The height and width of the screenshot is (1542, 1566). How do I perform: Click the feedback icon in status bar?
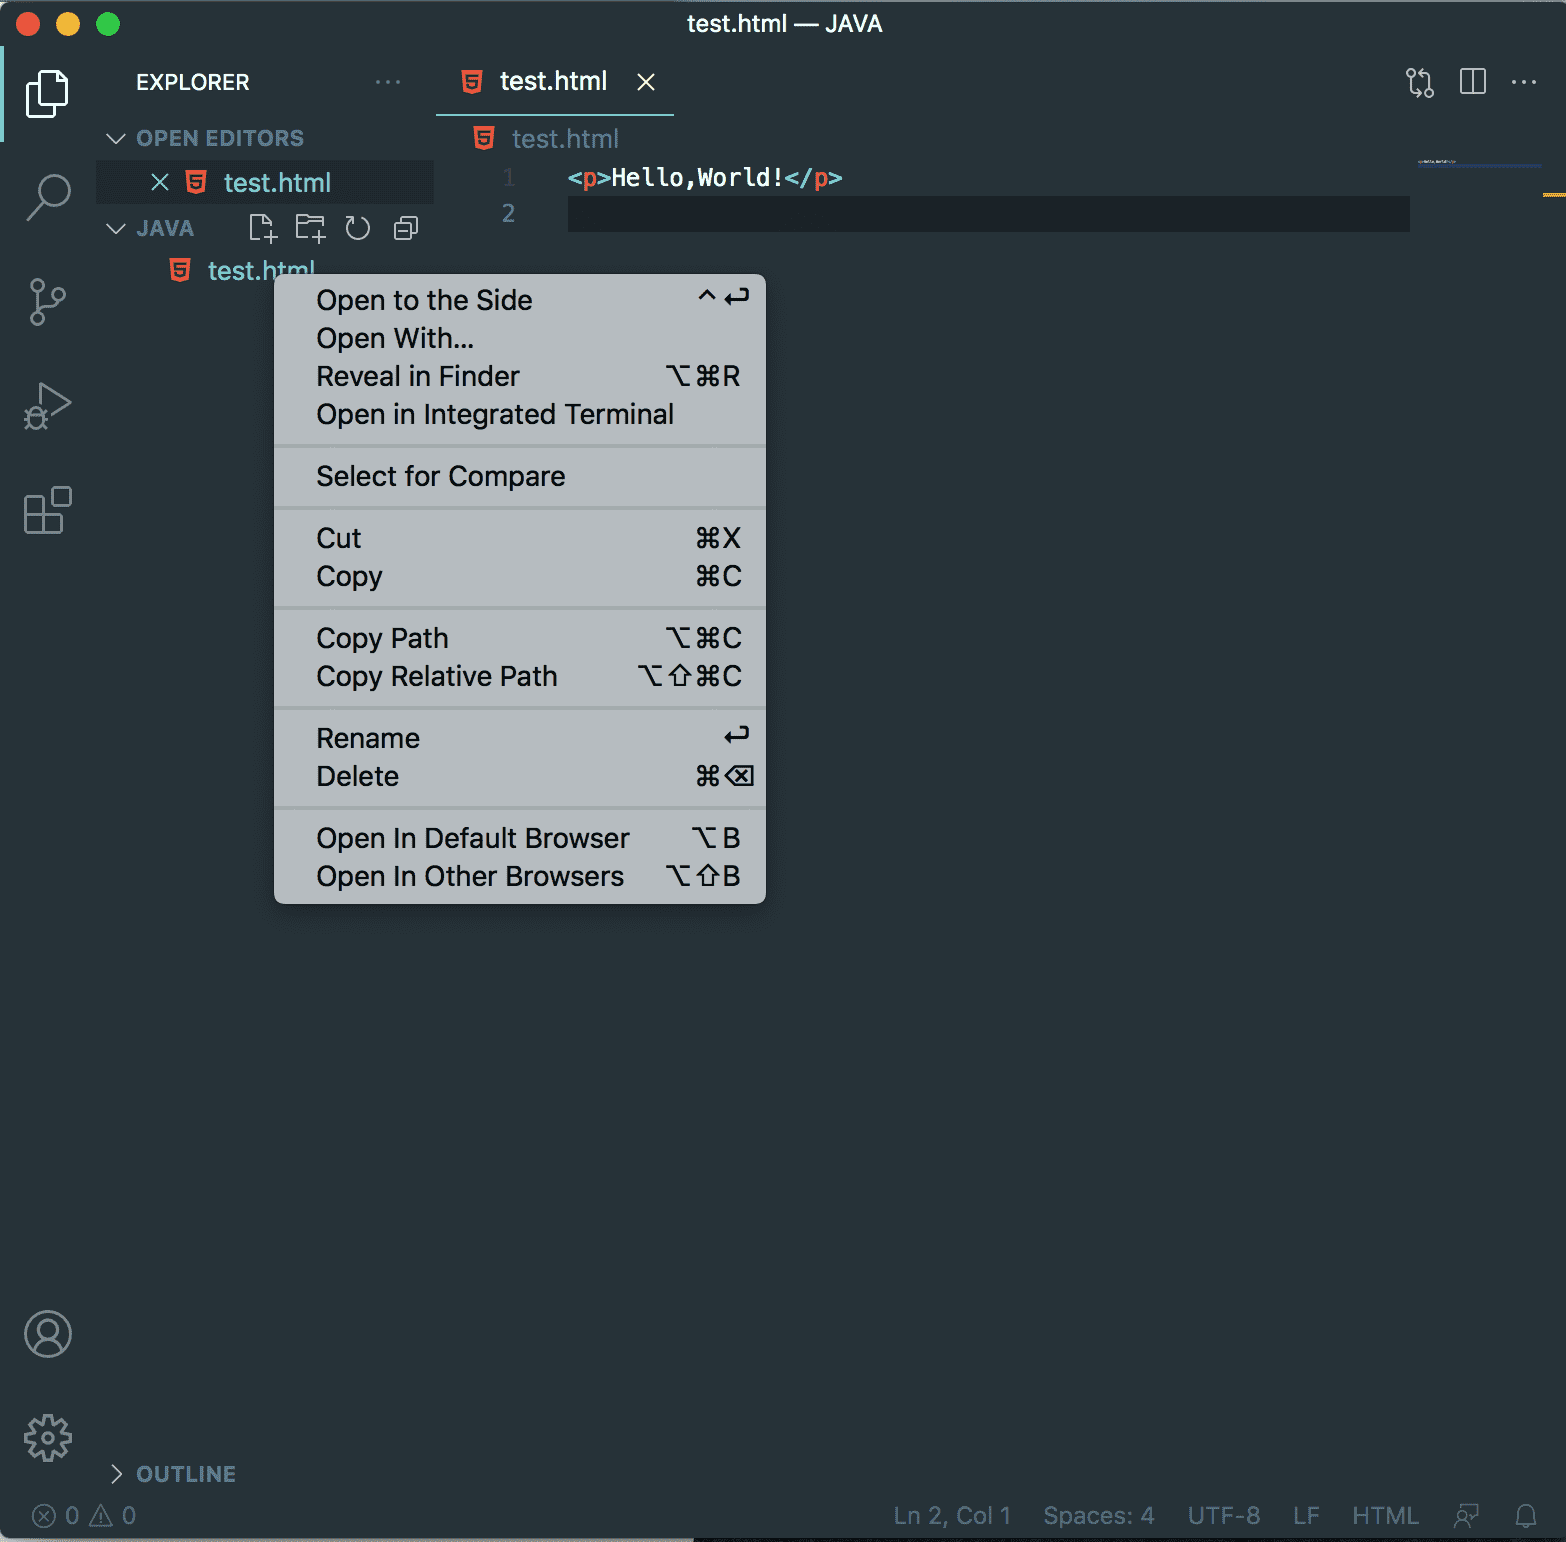[1466, 1516]
